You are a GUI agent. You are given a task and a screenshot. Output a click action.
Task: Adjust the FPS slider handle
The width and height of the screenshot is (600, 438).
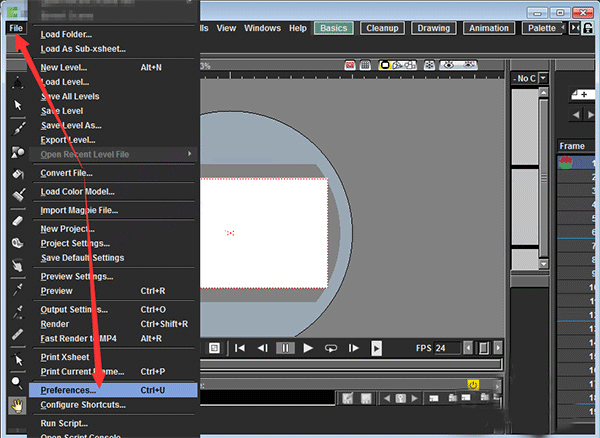pyautogui.click(x=484, y=348)
